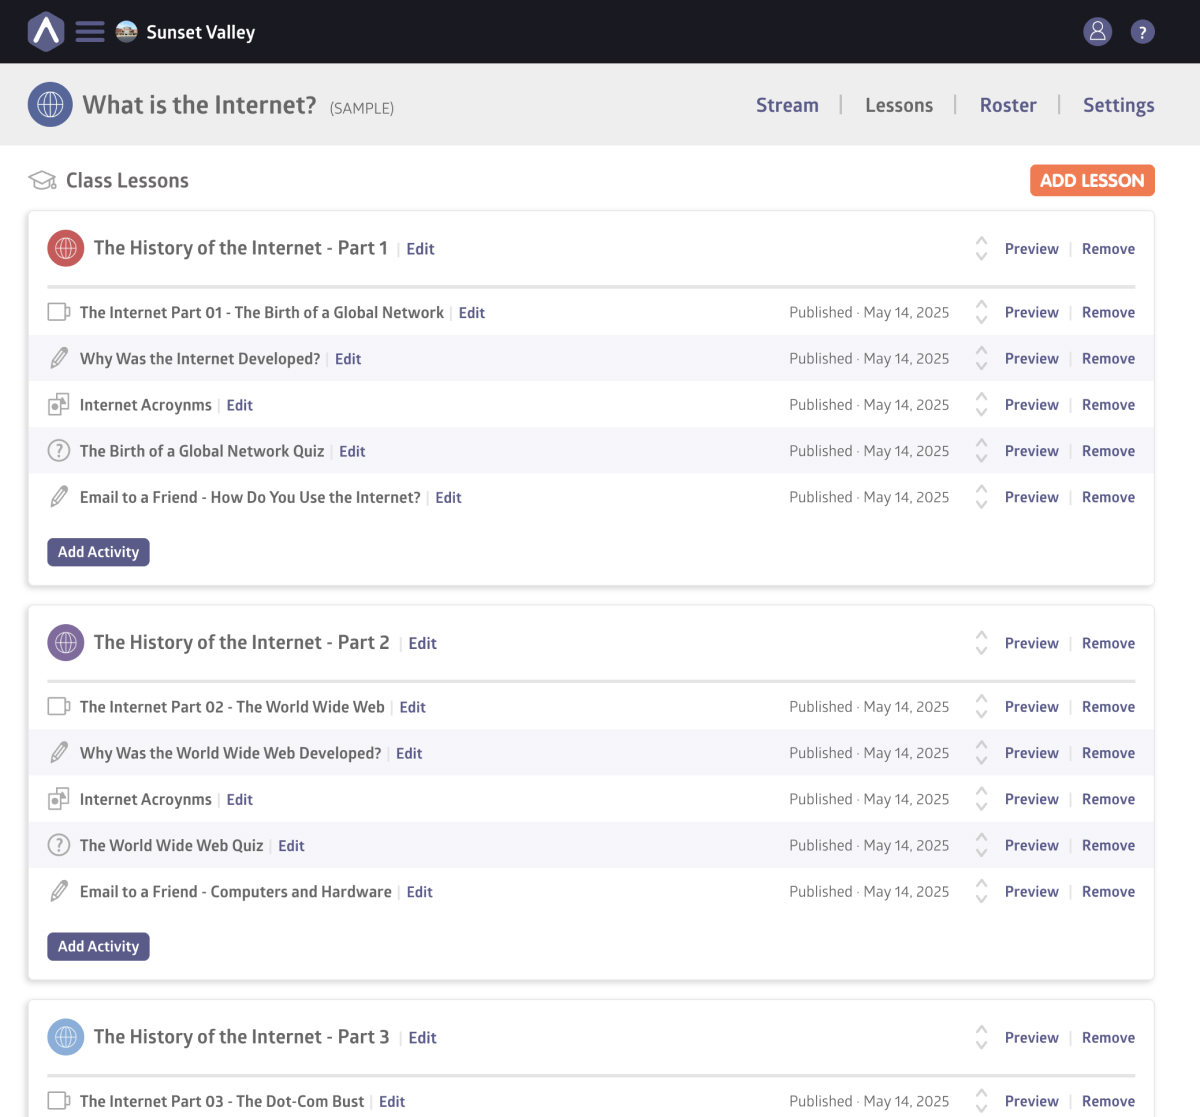Screen dimensions: 1200x1117
Task: Move The World Wide Web Quiz down
Action: tap(981, 853)
